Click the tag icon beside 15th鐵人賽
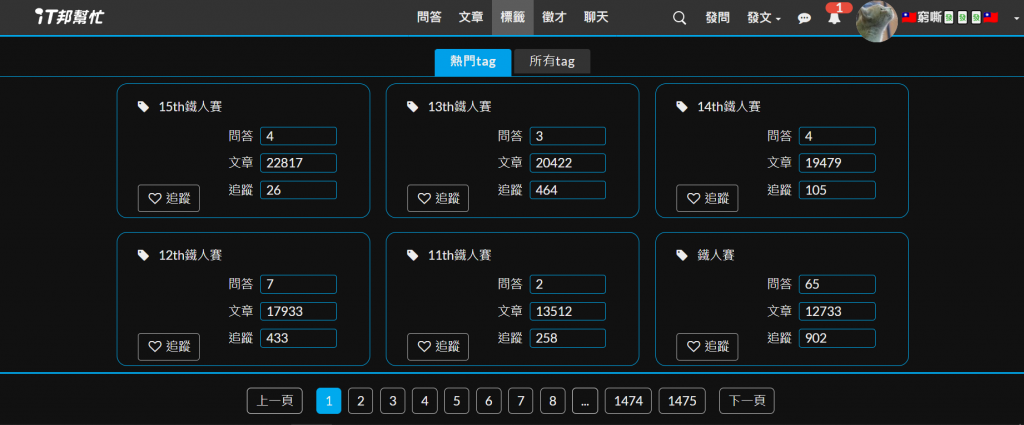The image size is (1024, 425). (x=143, y=106)
